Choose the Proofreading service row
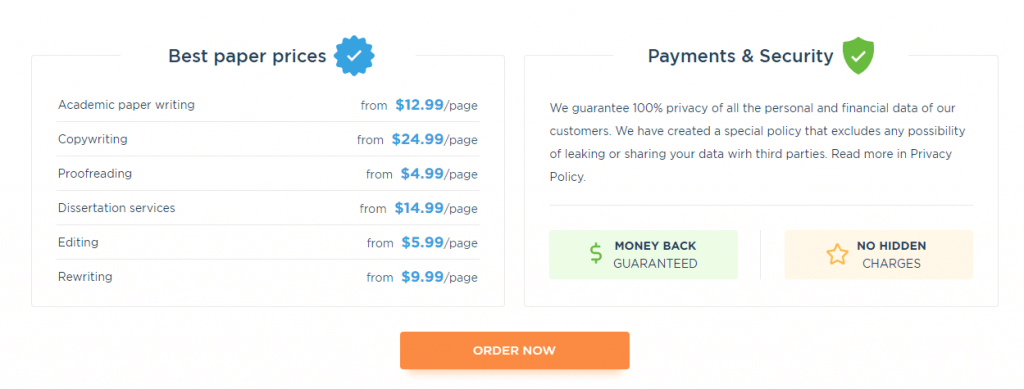The image size is (1024, 389). point(268,174)
